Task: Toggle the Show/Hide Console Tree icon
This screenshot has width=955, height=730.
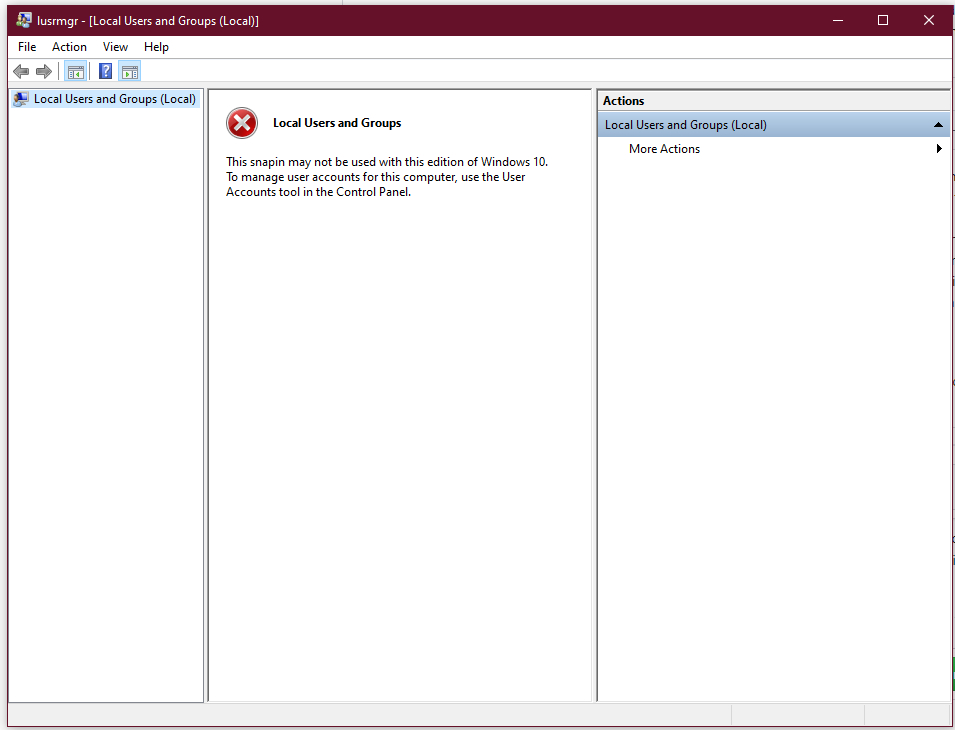Action: point(76,72)
